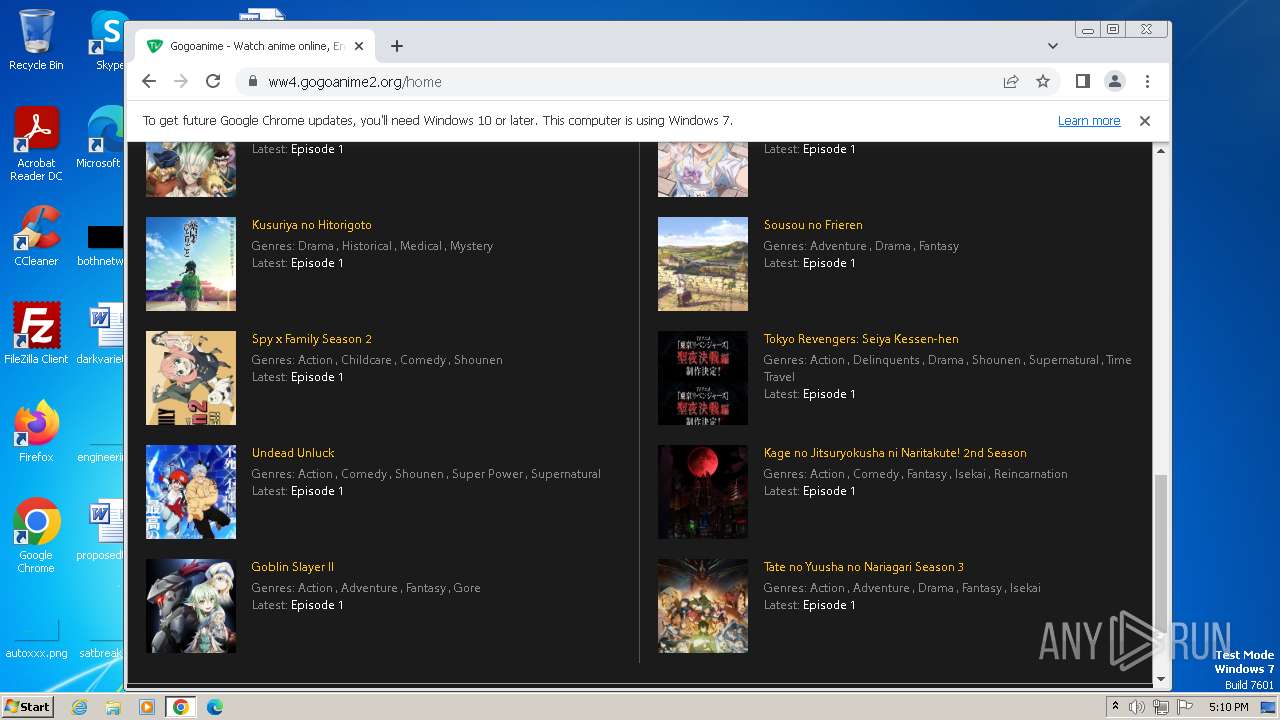Click Sousou no Frieren poster thumbnail
Image resolution: width=1280 pixels, height=720 pixels.
pyautogui.click(x=703, y=264)
